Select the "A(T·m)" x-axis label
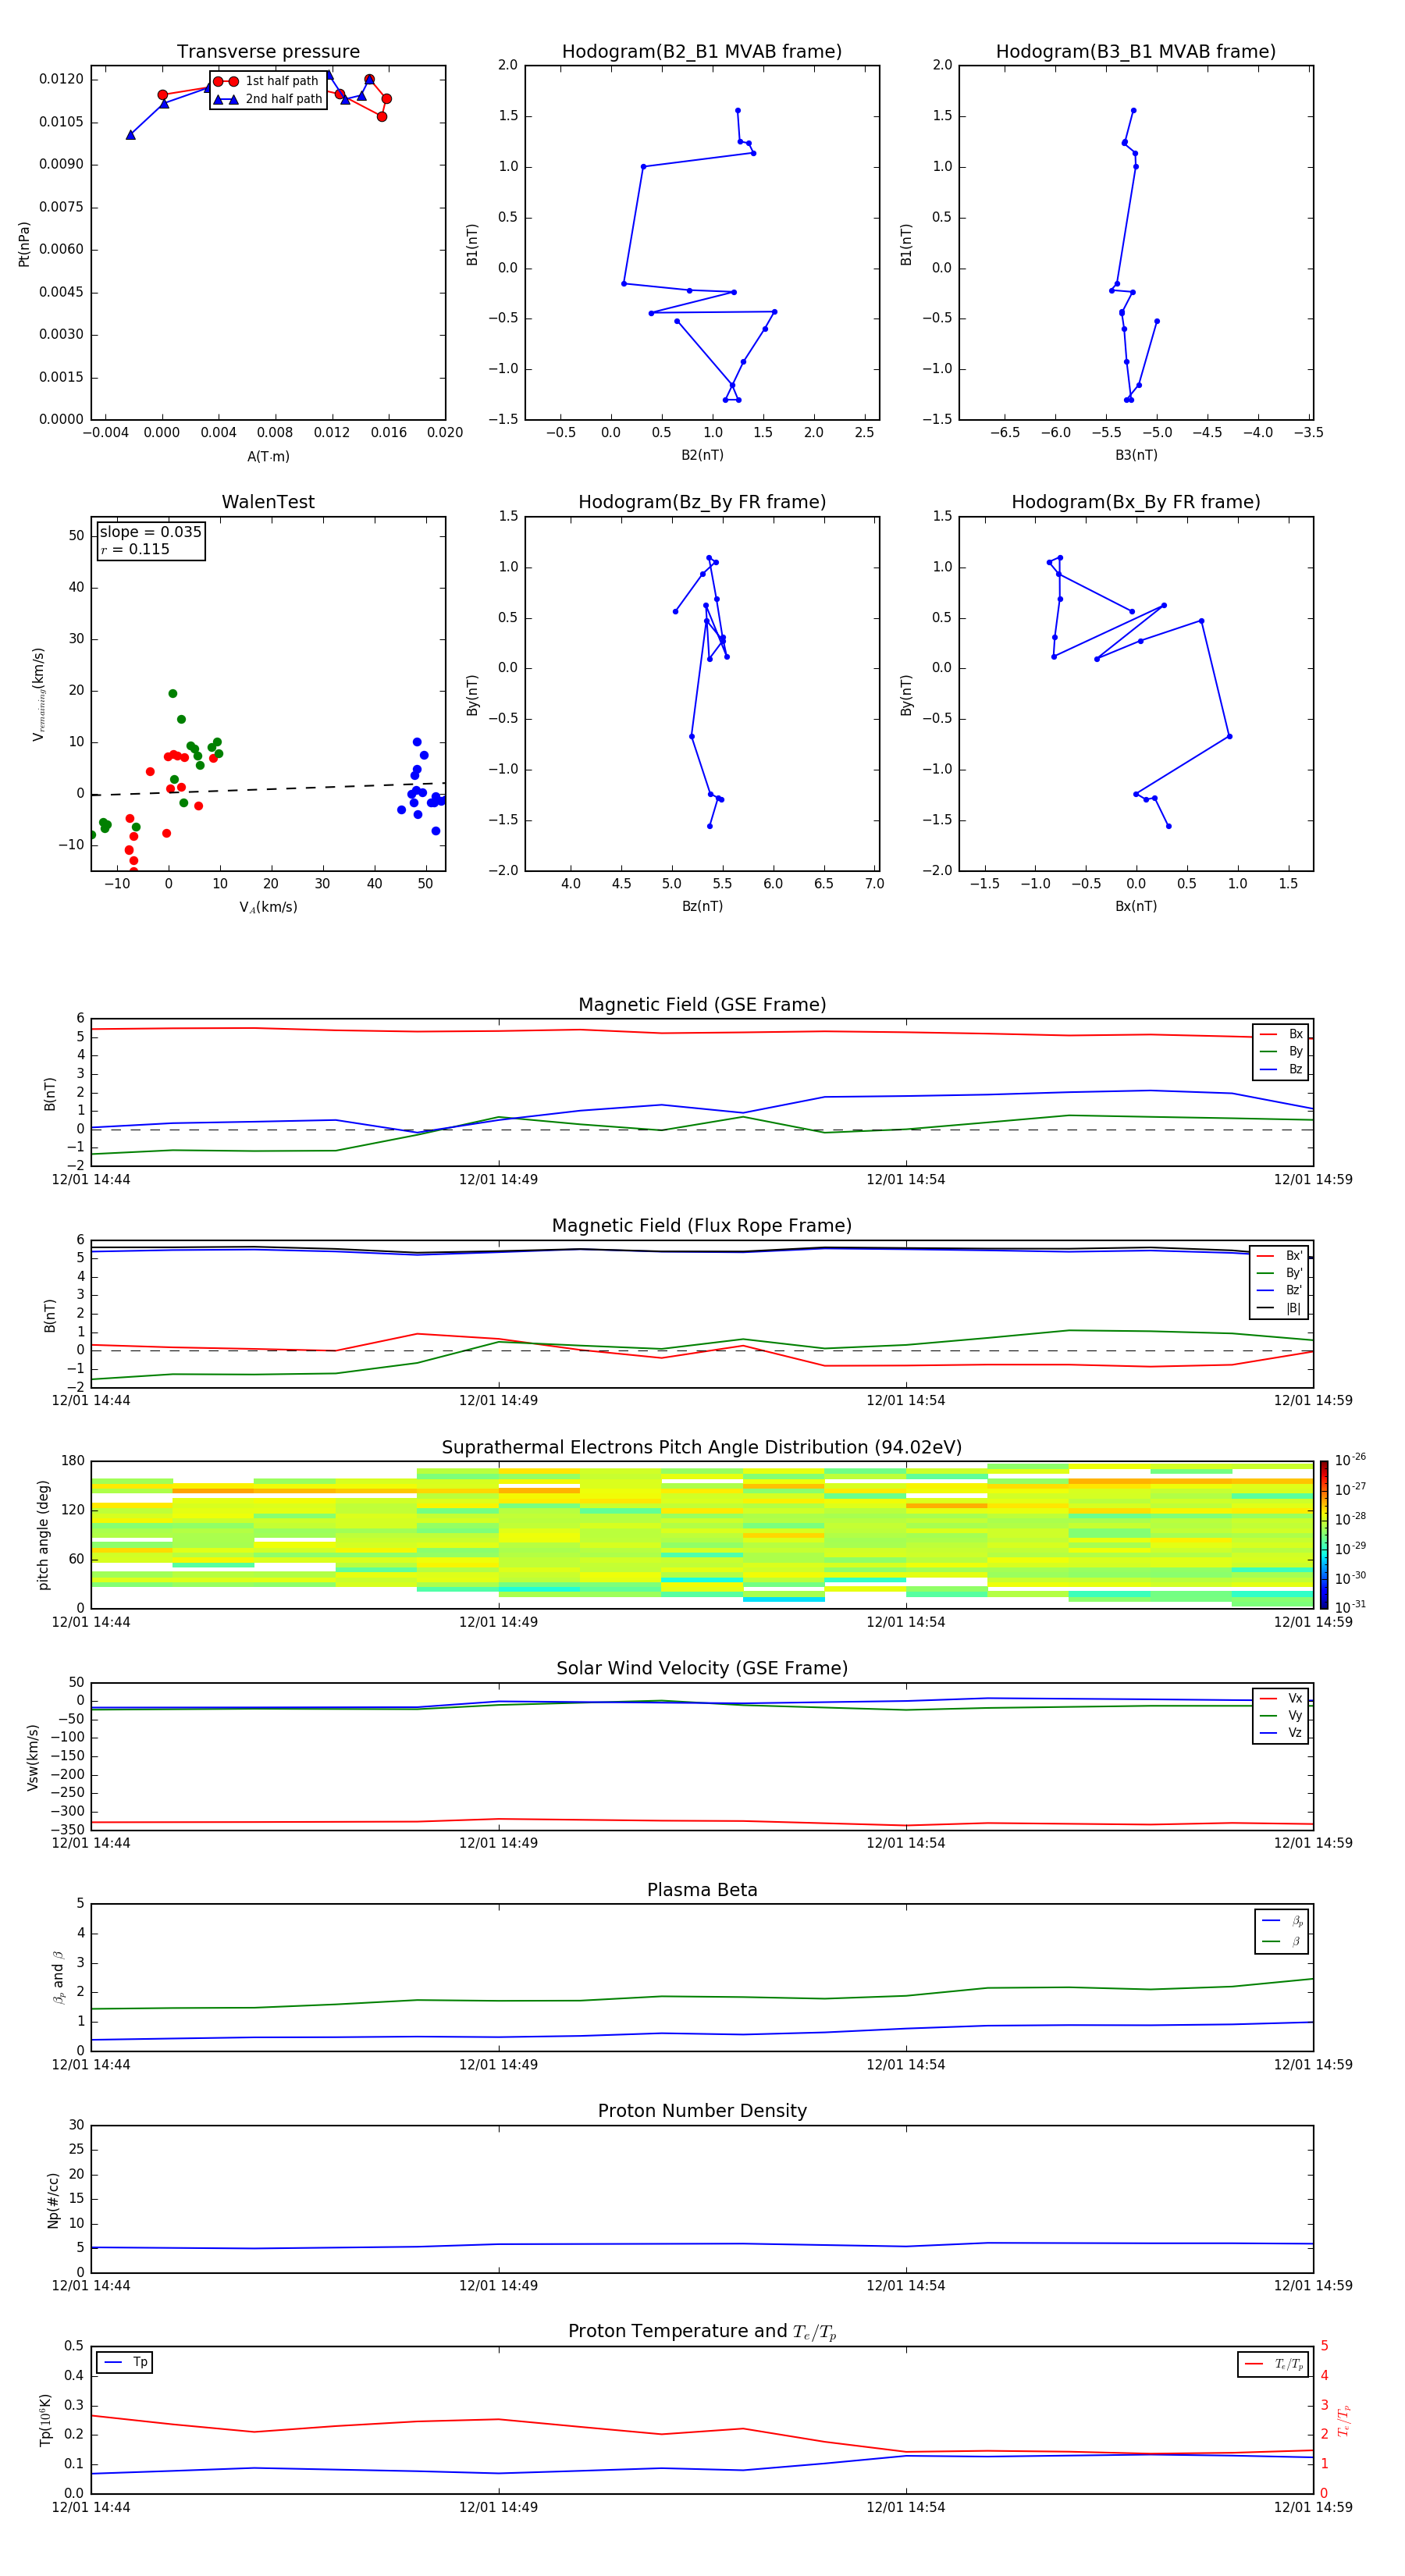 coord(268,457)
